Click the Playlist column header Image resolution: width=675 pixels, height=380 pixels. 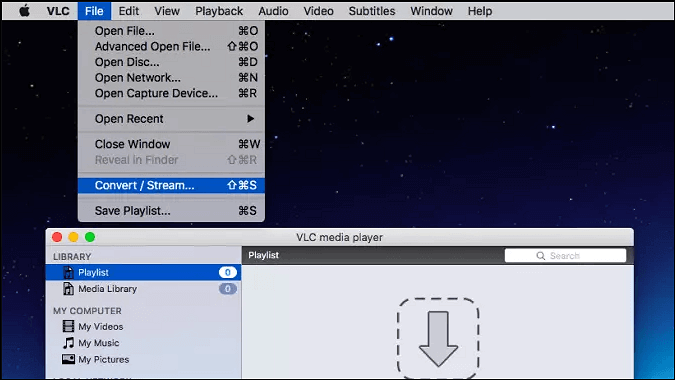[x=263, y=255]
